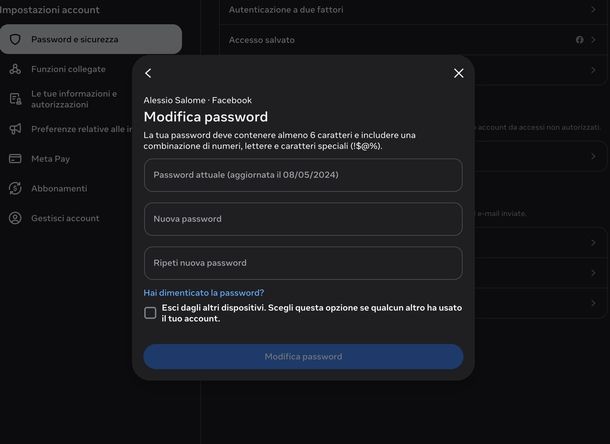Image resolution: width=610 pixels, height=444 pixels.
Task: Focus the Ripeti nuova password field
Action: pos(303,263)
